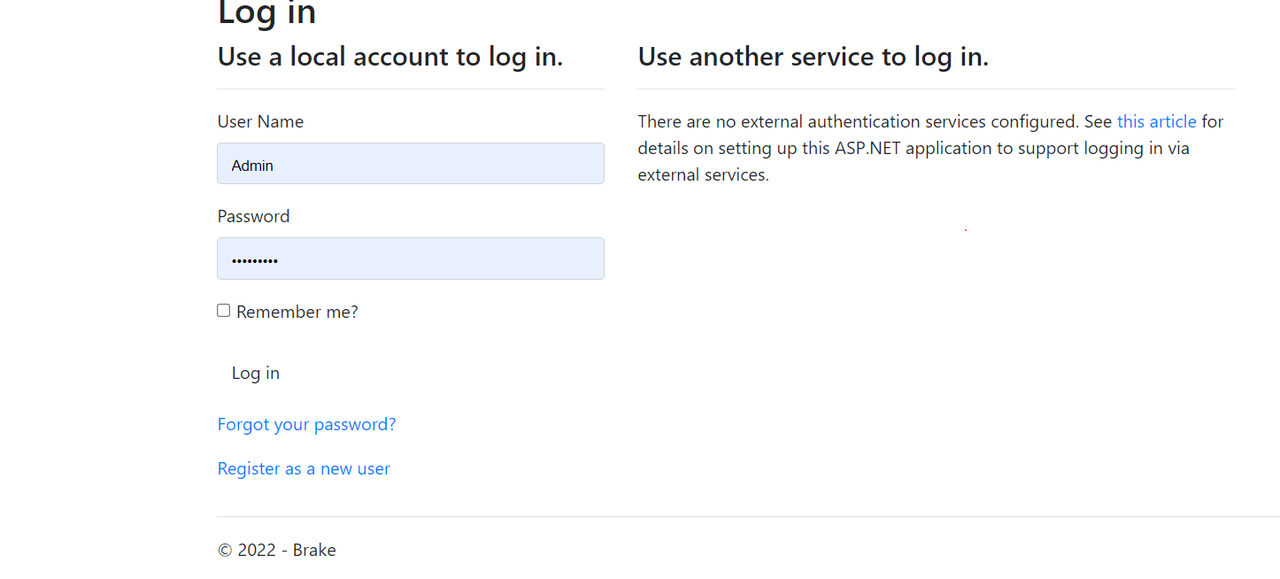
Task: Click the 2022 Brake copyright footer
Action: [276, 549]
